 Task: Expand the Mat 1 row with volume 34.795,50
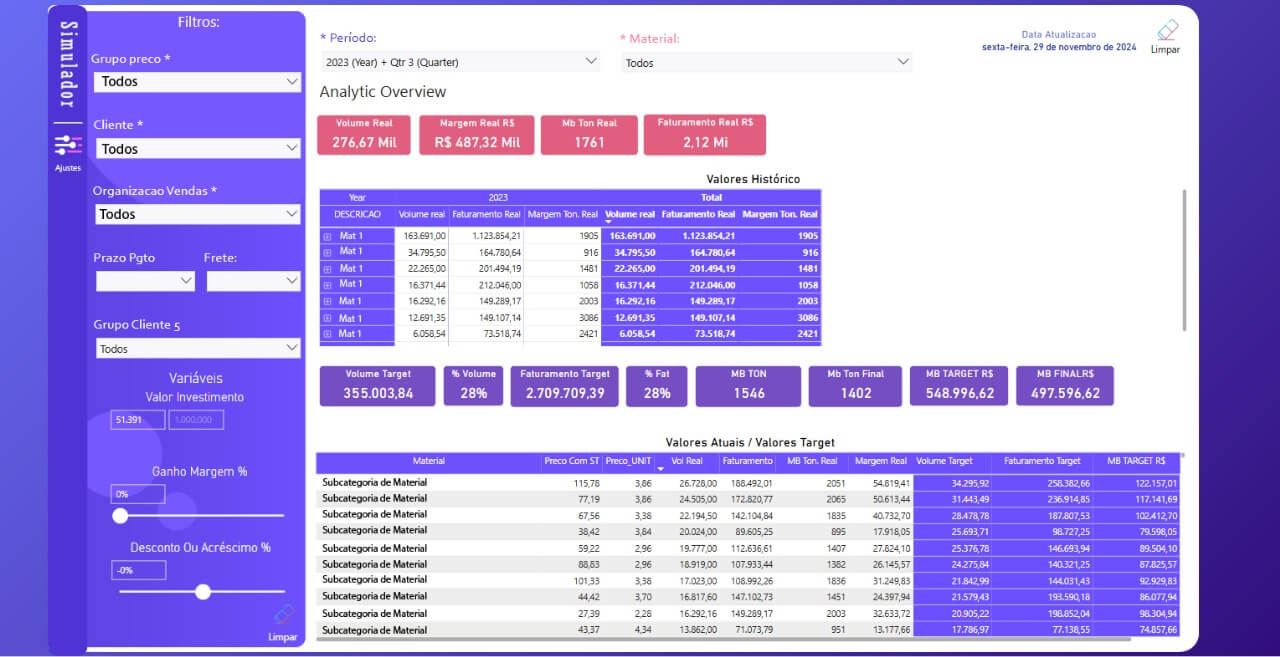pos(327,252)
